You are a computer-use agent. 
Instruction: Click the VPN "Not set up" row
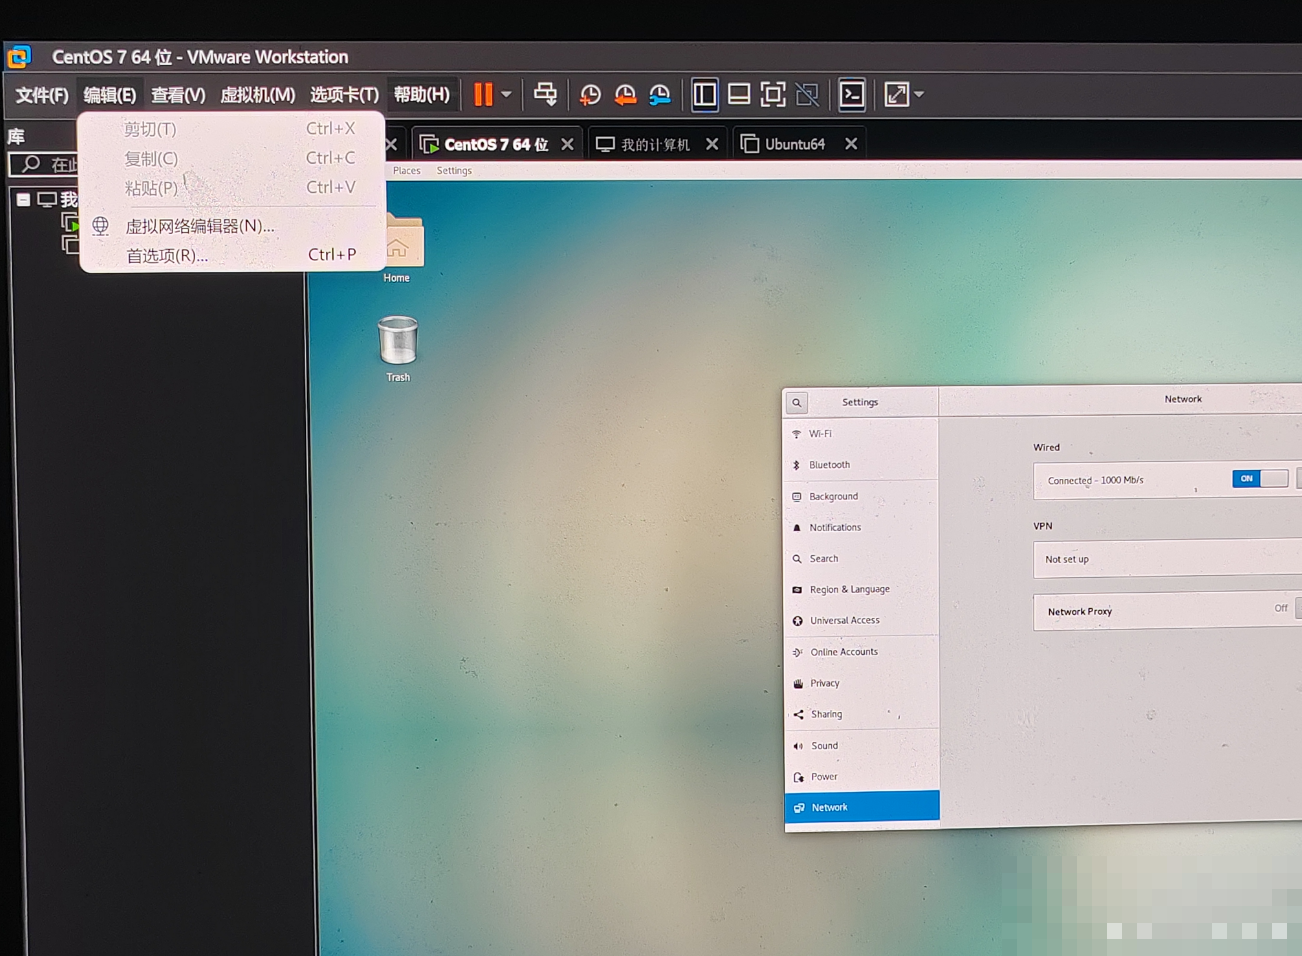pyautogui.click(x=1167, y=559)
